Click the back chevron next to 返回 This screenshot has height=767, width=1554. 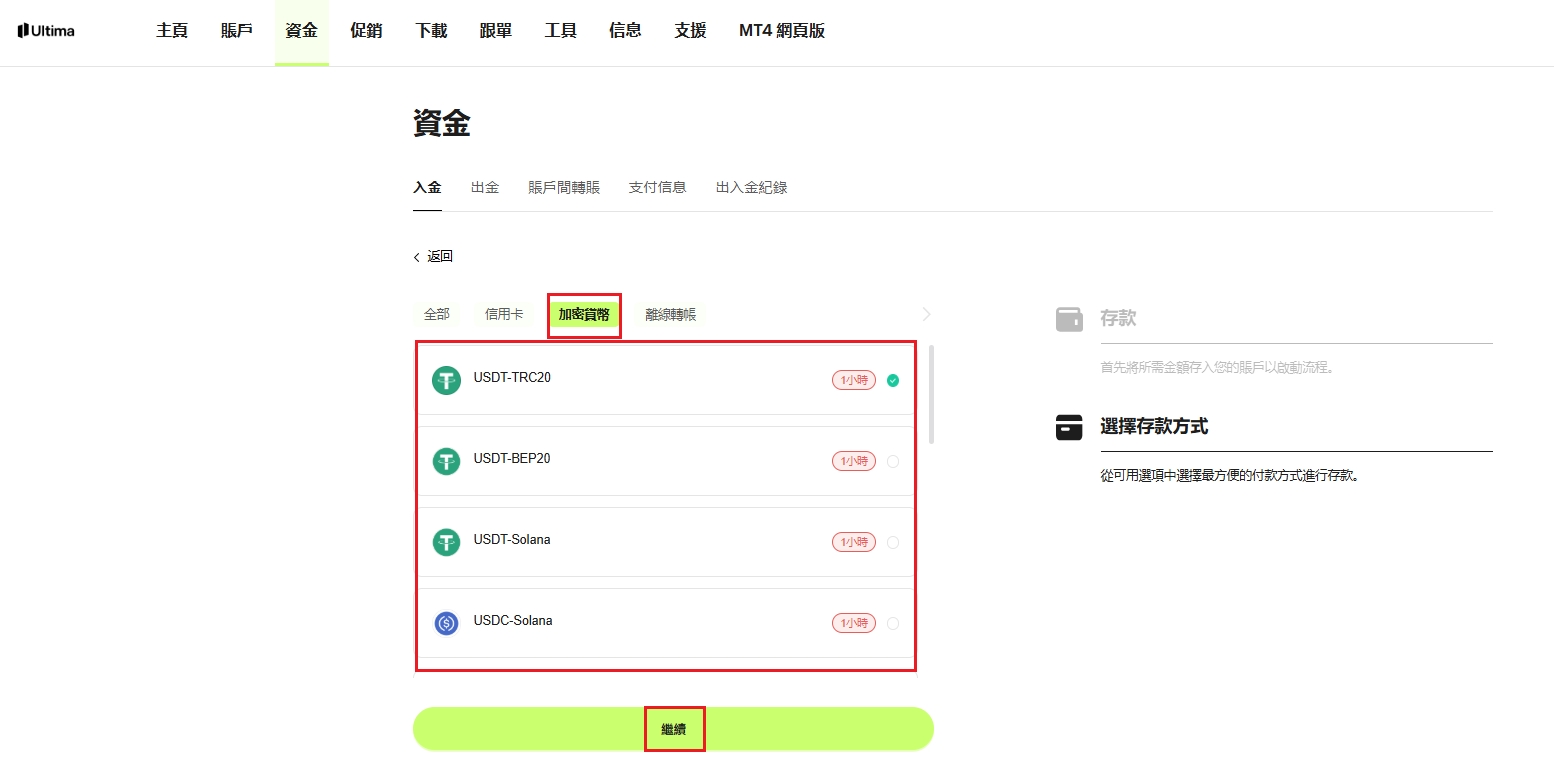click(417, 257)
